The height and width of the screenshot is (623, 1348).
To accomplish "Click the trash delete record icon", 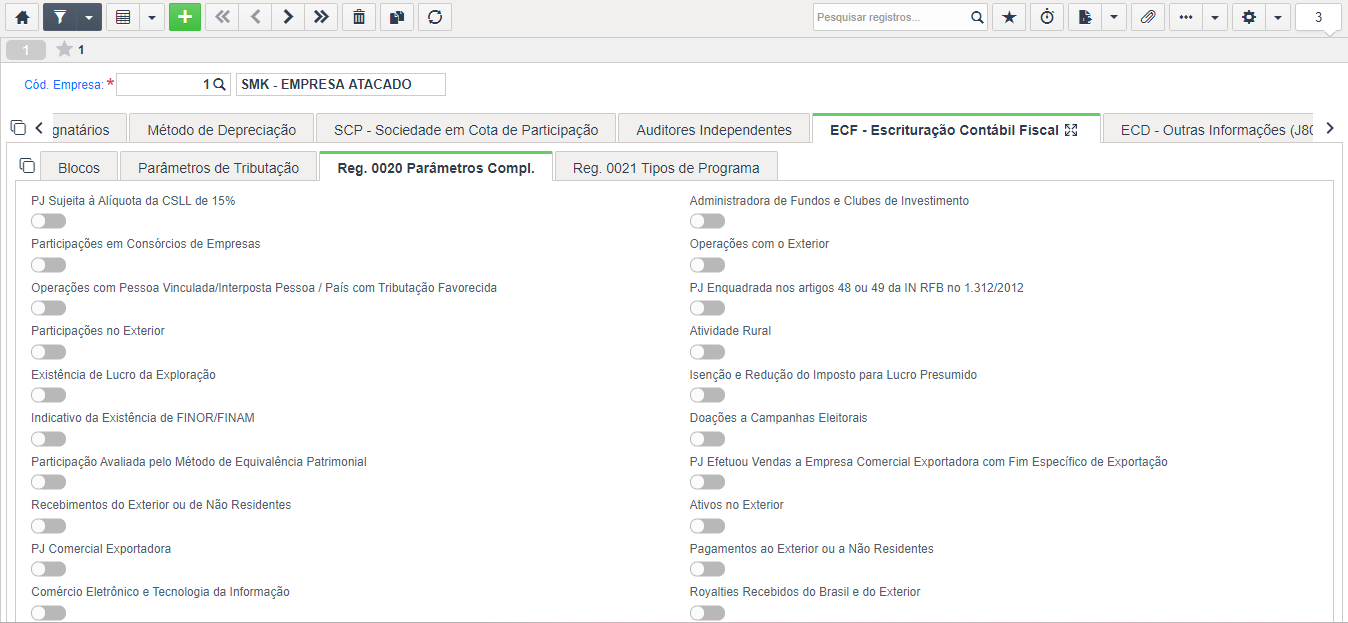I will pyautogui.click(x=359, y=17).
